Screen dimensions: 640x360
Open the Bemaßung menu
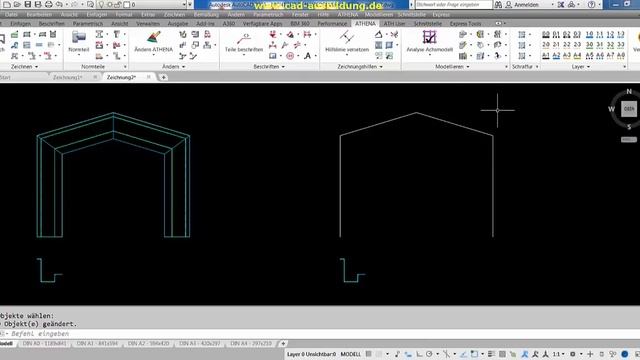[x=206, y=15]
